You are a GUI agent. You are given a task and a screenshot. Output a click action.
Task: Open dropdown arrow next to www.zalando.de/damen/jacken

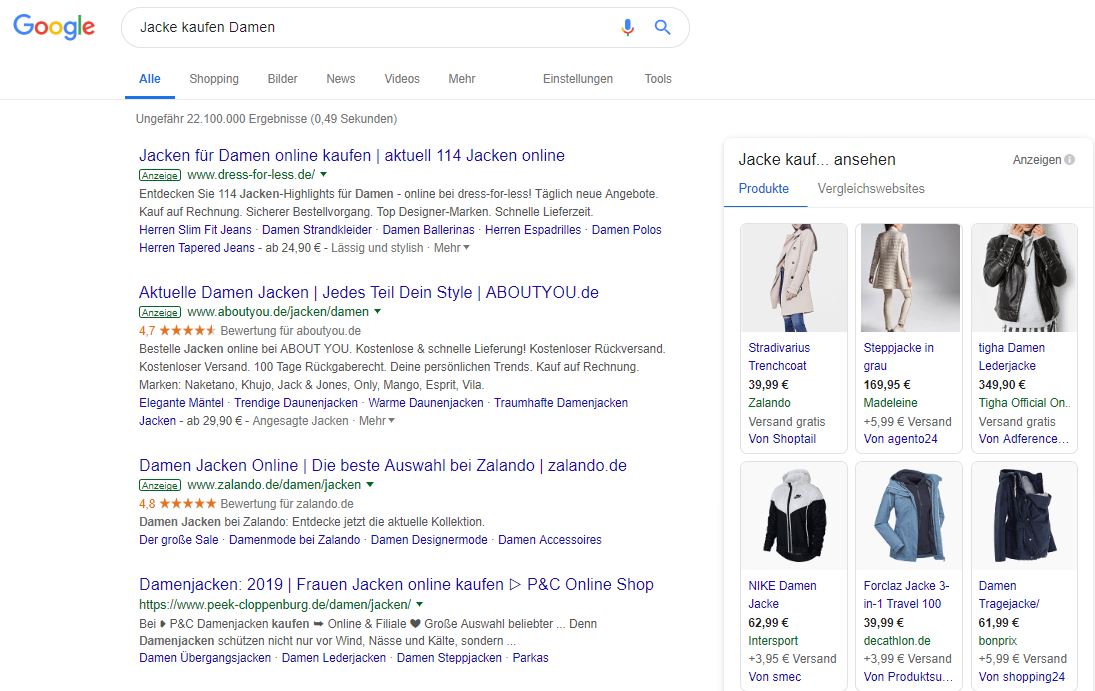click(x=370, y=484)
